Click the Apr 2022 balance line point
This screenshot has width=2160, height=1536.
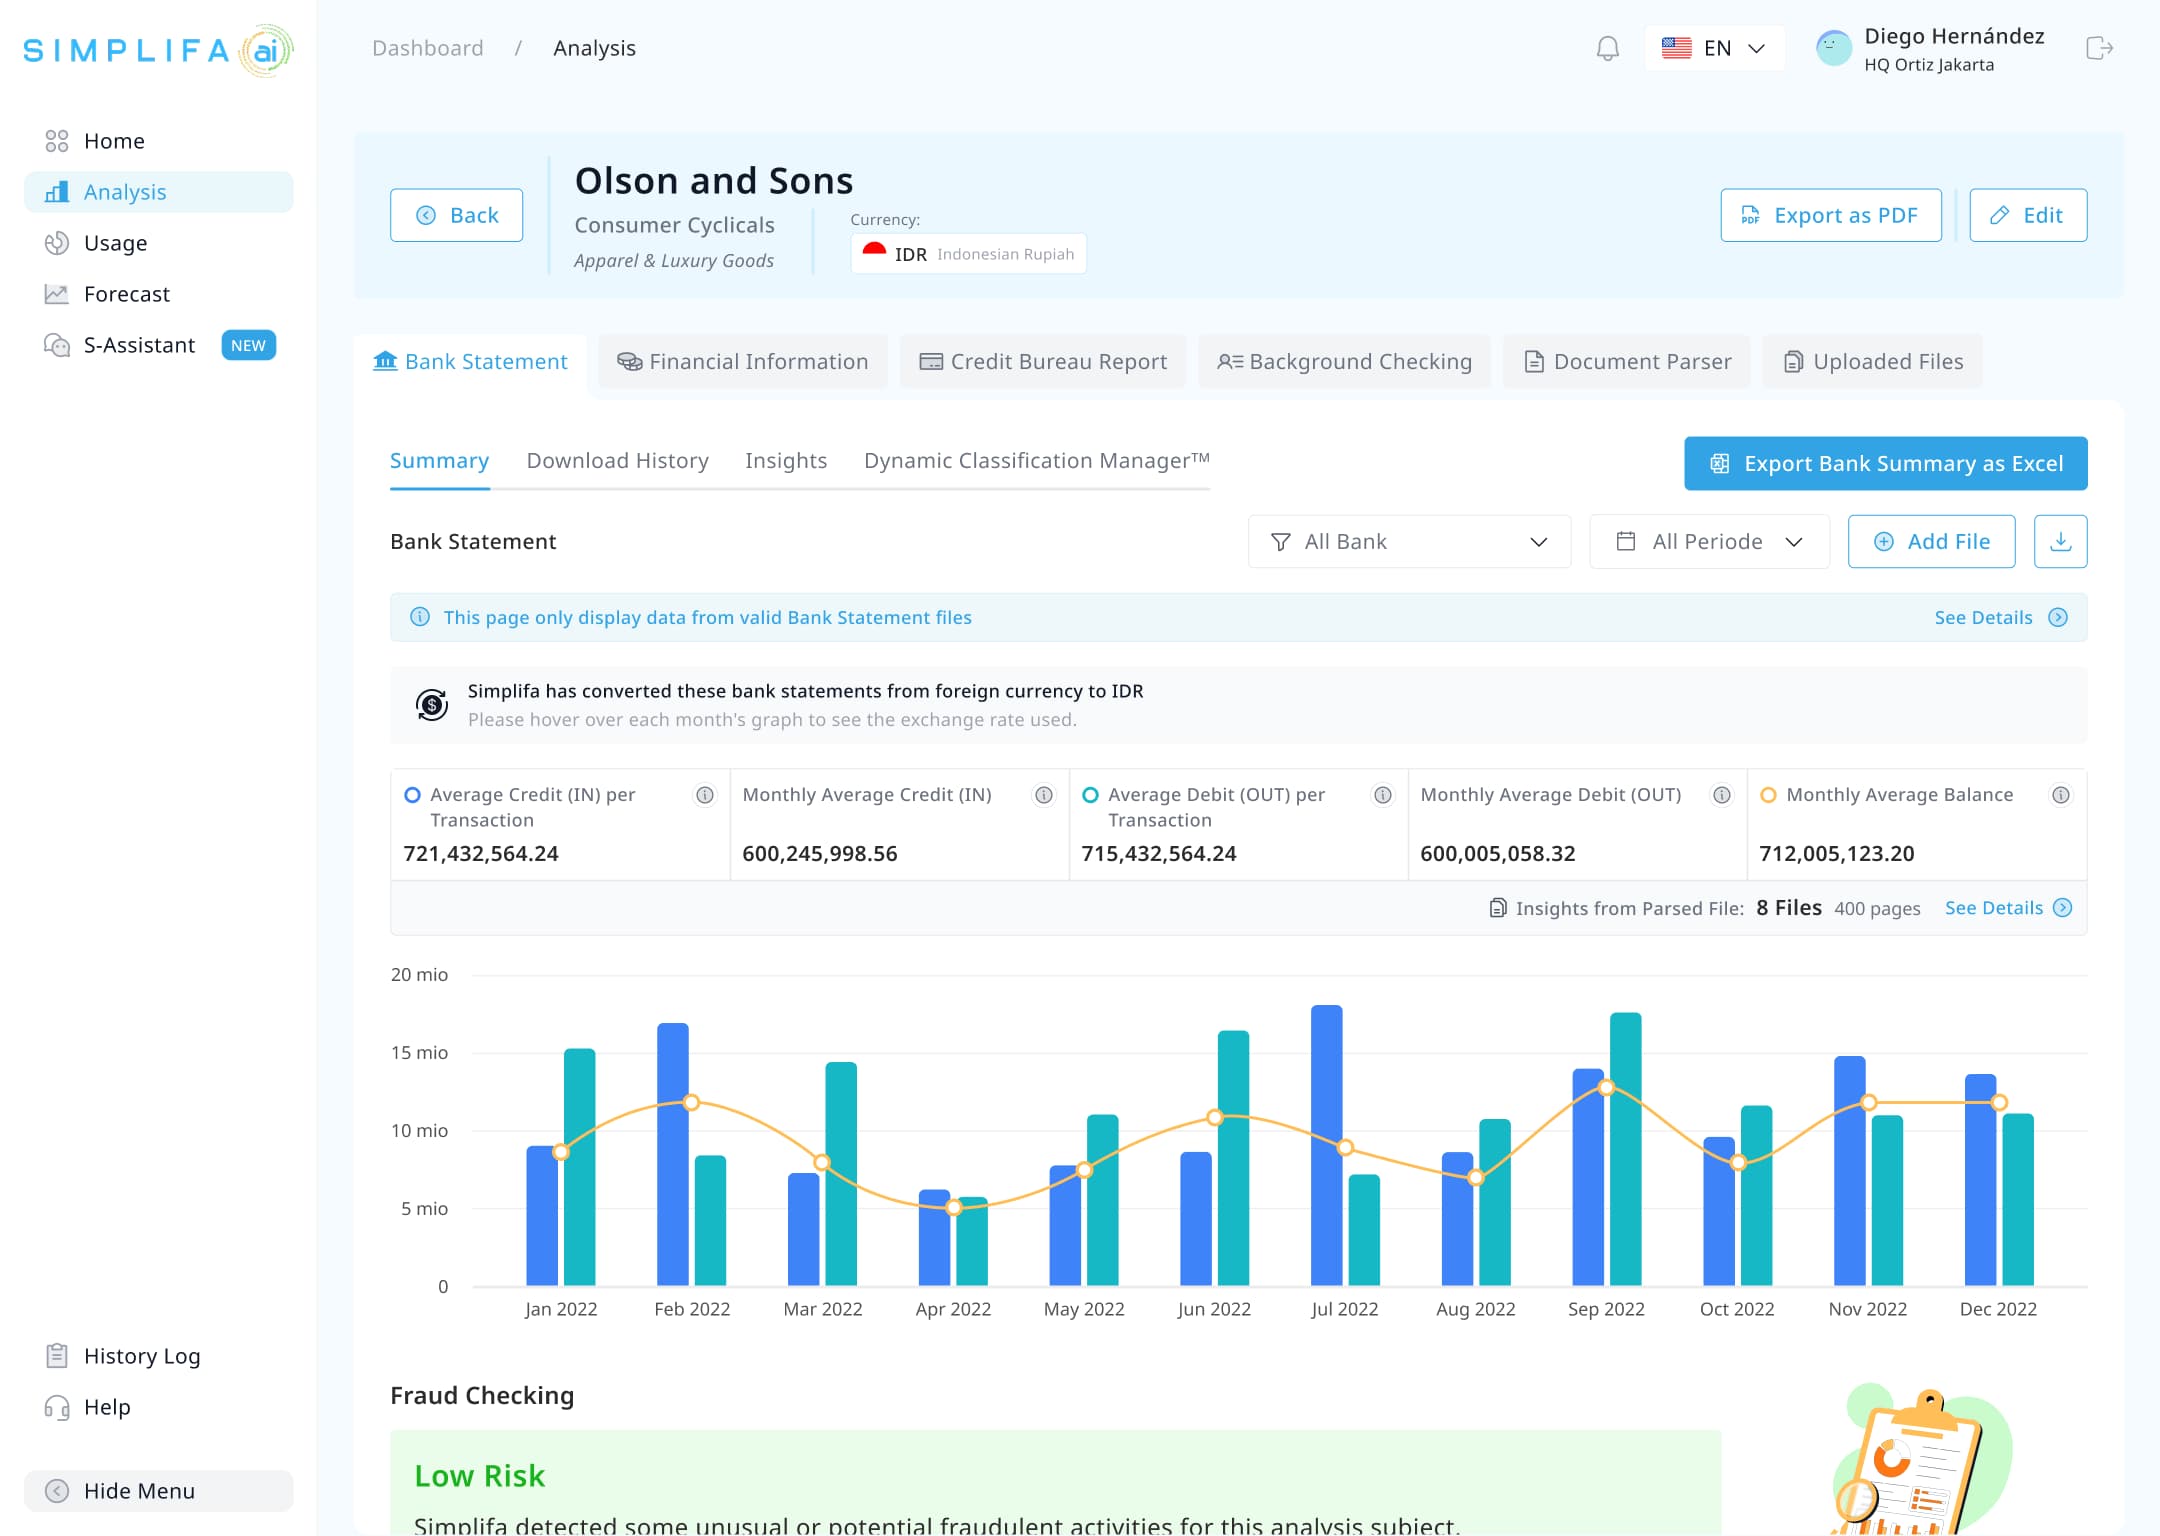[954, 1208]
